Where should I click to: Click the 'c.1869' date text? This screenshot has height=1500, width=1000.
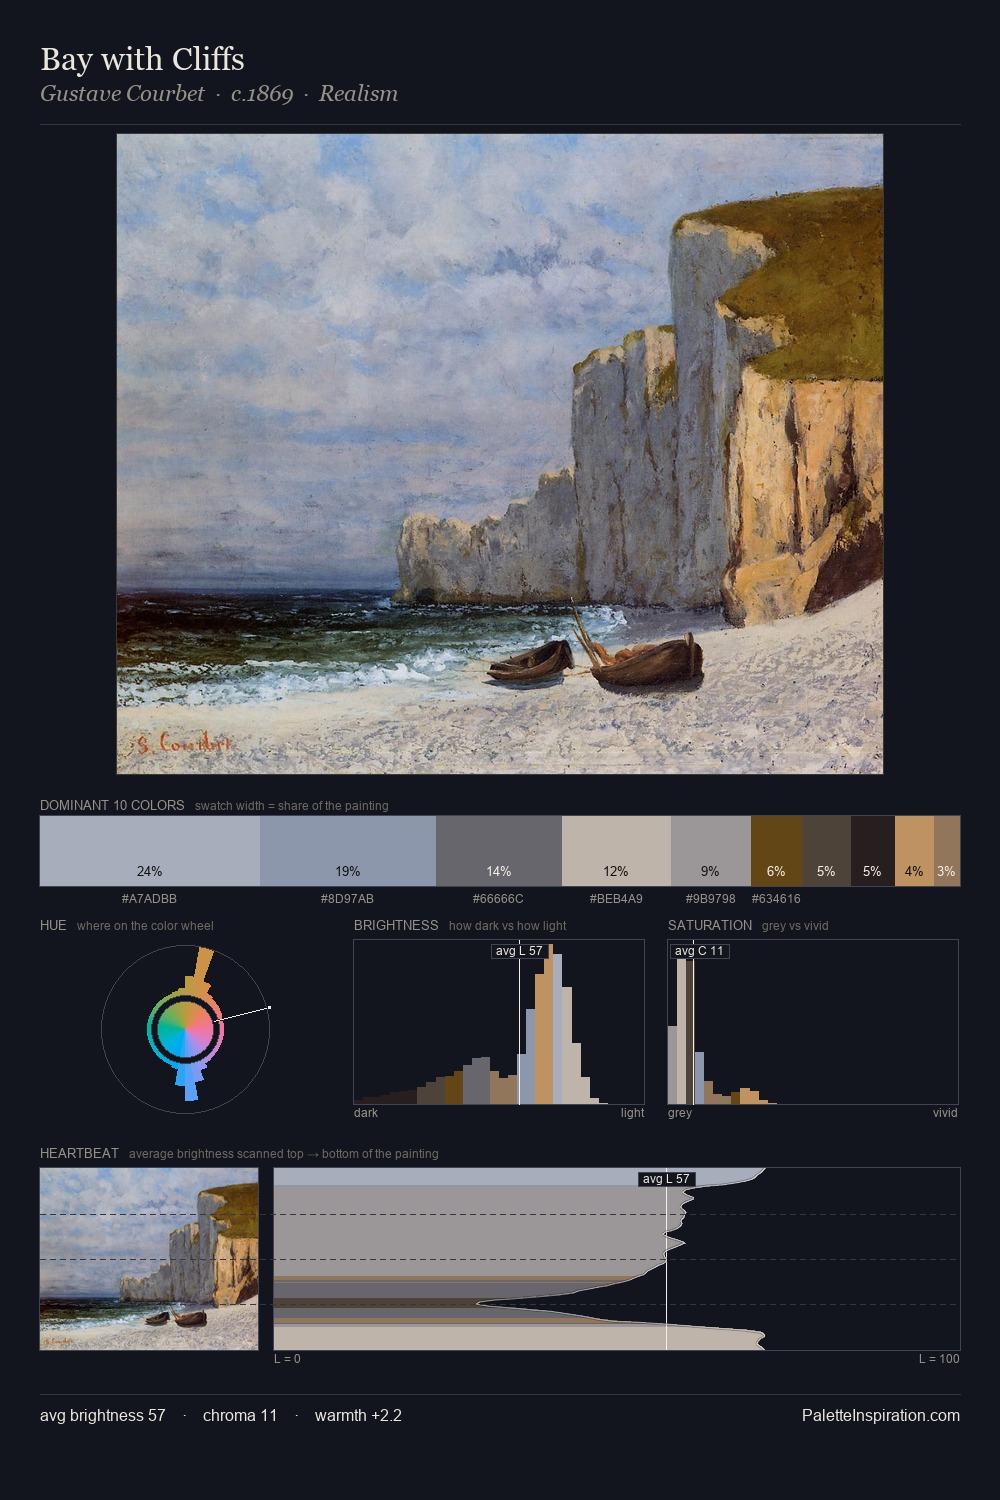[x=262, y=93]
